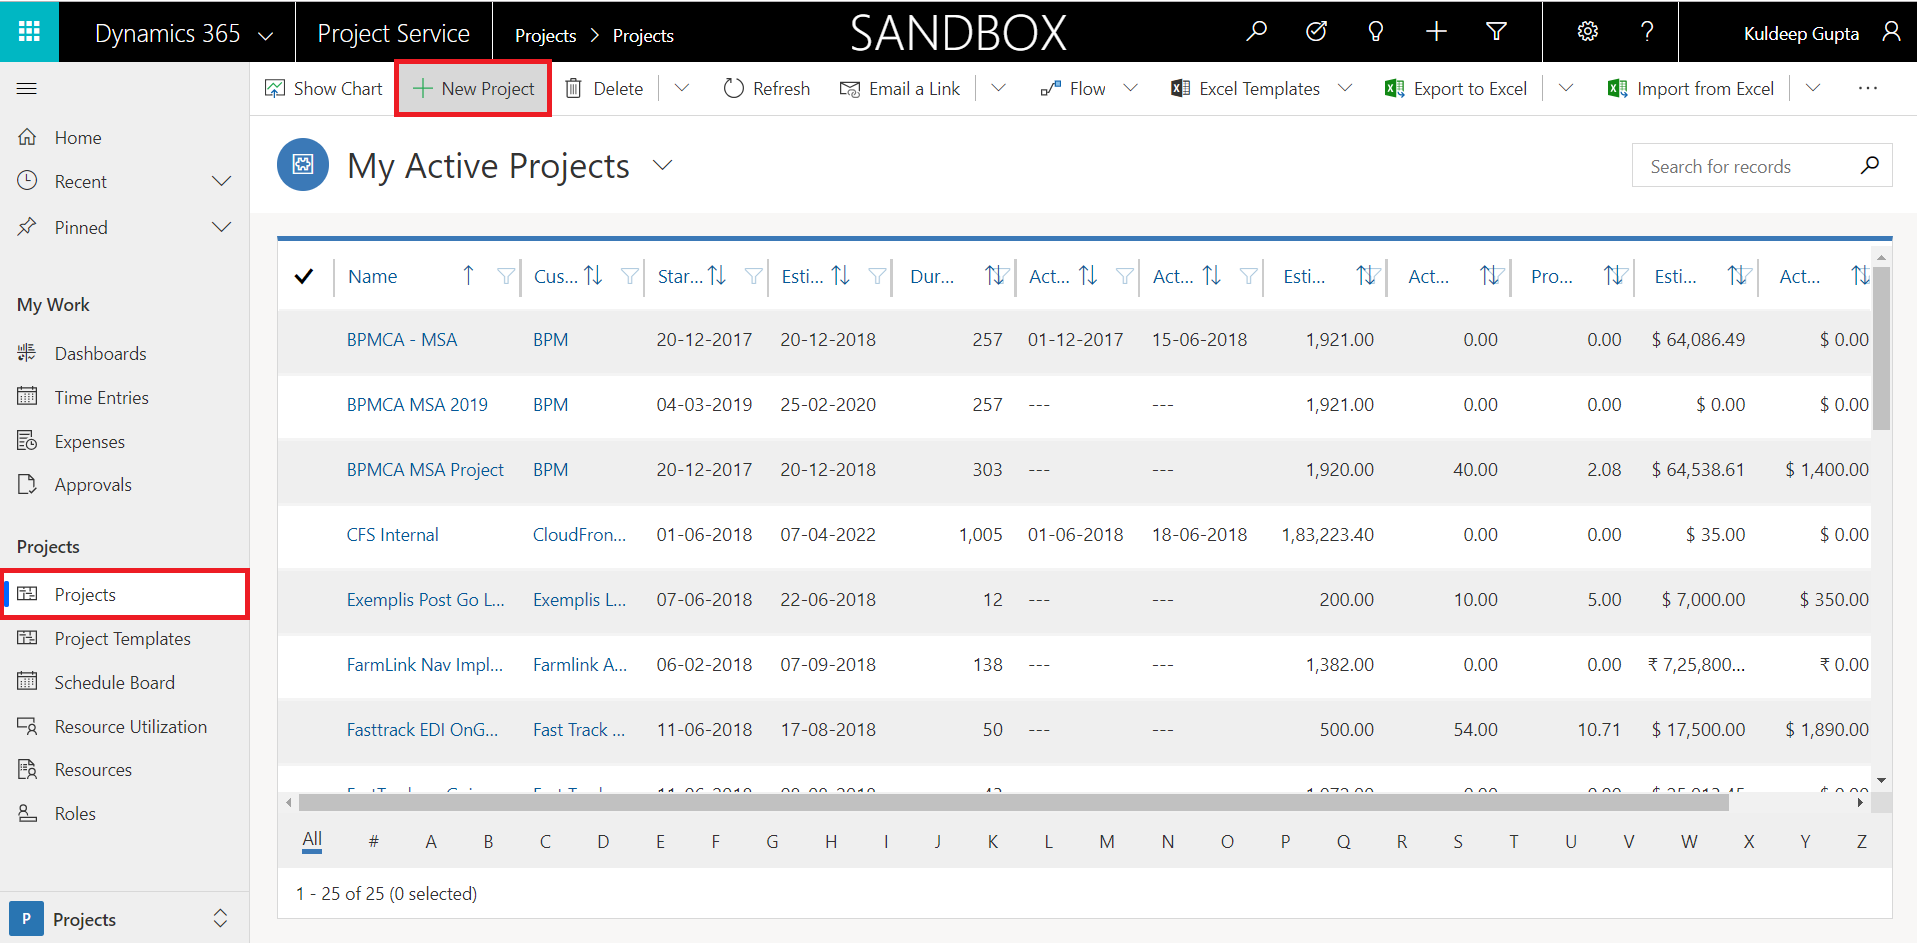Open Time Entries in sidebar
Screen dimensions: 1917x943
(101, 397)
